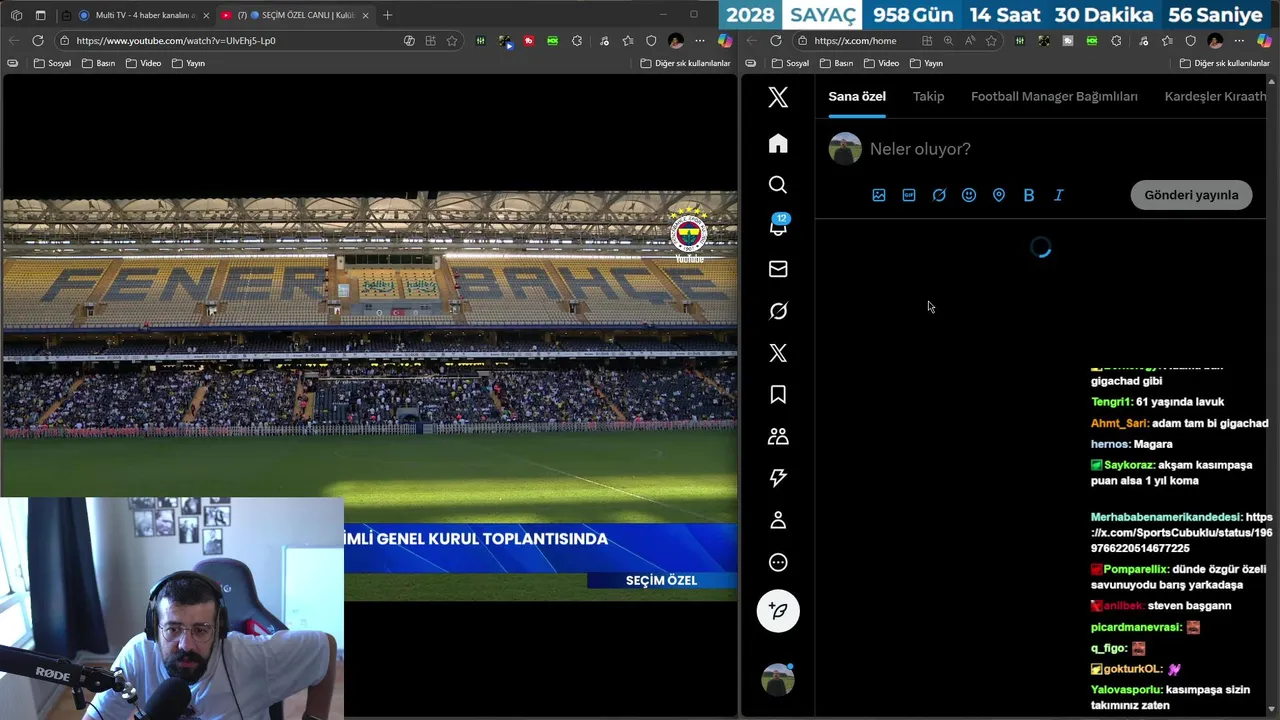Close the SEÇİM ÖZEL CANLI tab

coord(365,15)
